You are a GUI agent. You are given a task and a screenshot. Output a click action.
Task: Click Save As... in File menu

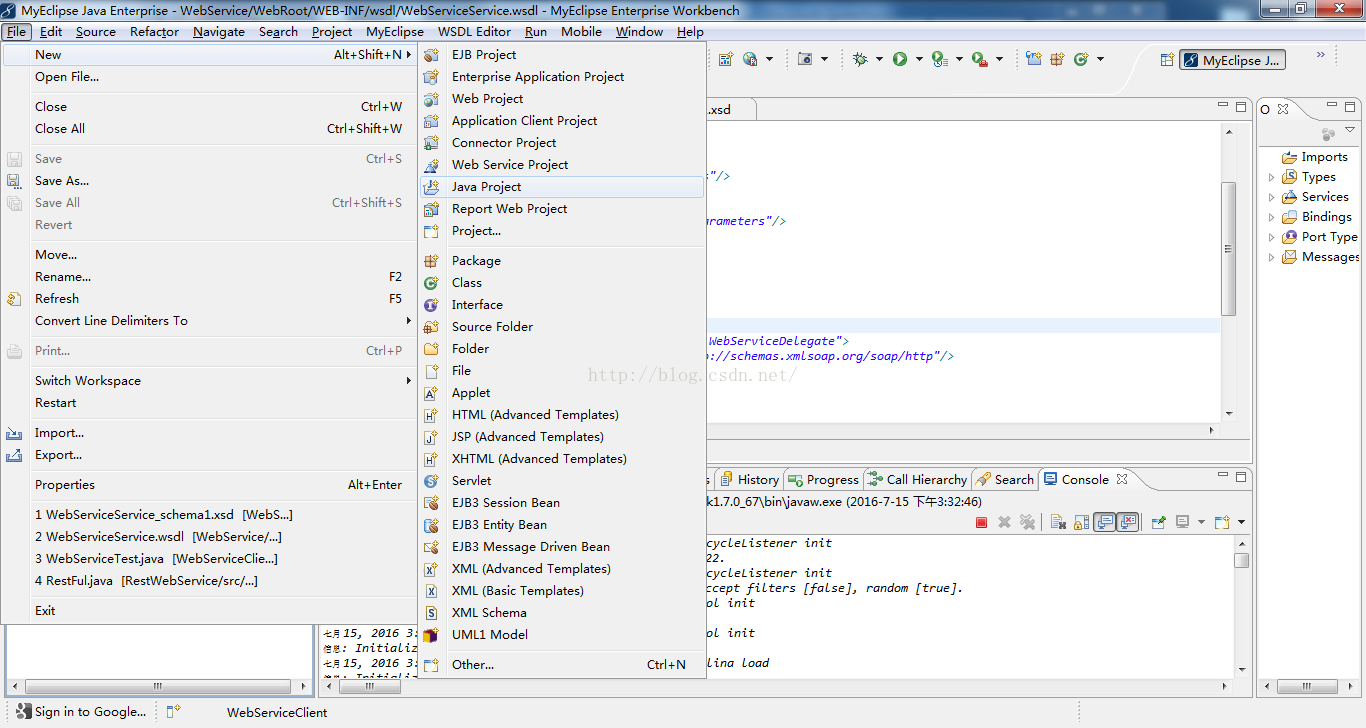click(209, 181)
